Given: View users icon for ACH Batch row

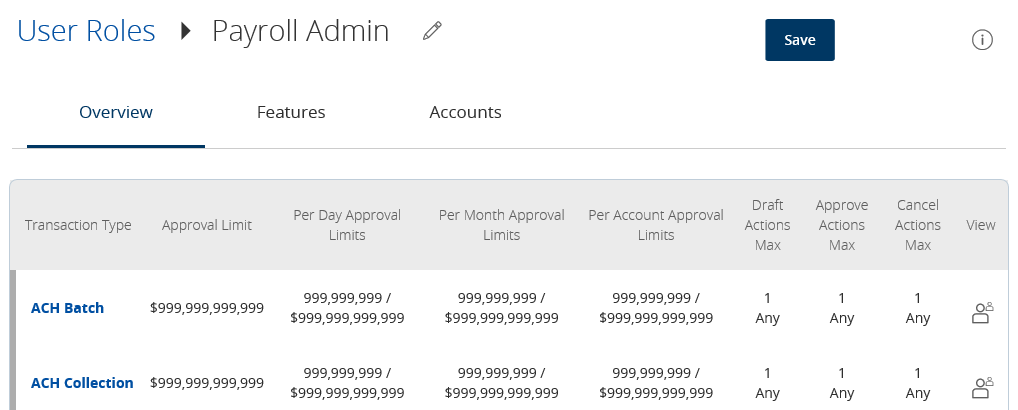Looking at the screenshot, I should (x=982, y=313).
